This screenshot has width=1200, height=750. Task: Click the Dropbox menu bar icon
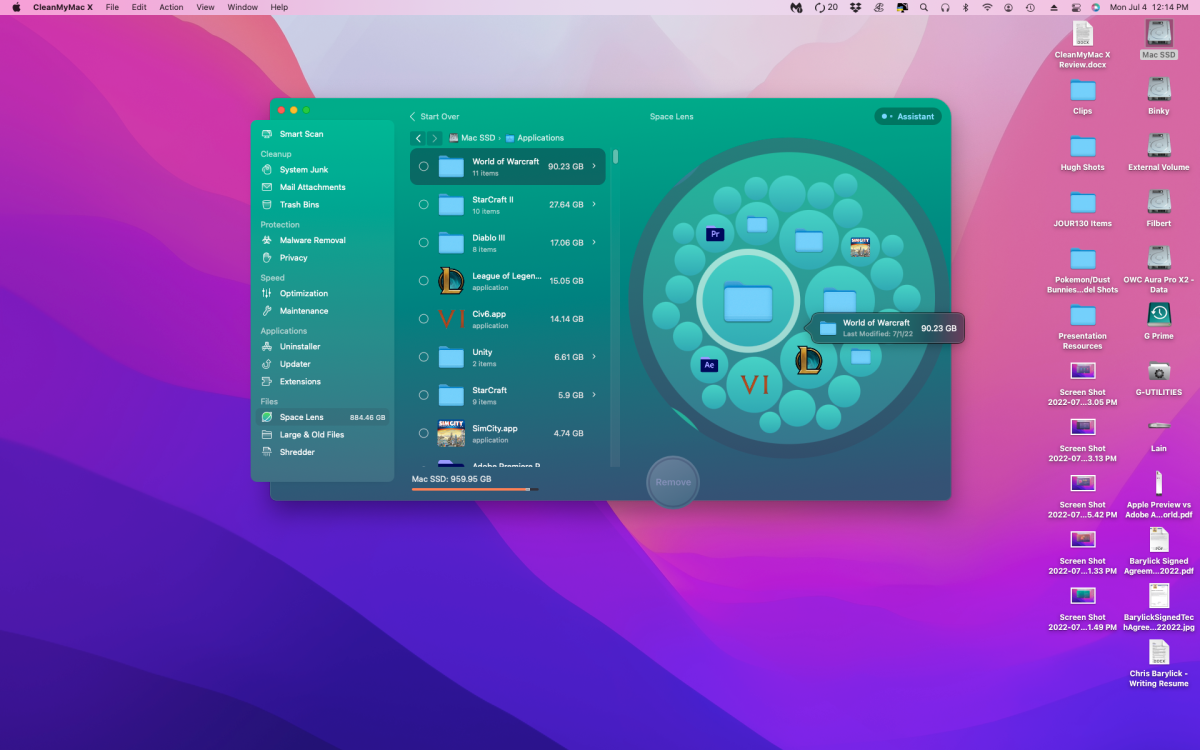(855, 7)
